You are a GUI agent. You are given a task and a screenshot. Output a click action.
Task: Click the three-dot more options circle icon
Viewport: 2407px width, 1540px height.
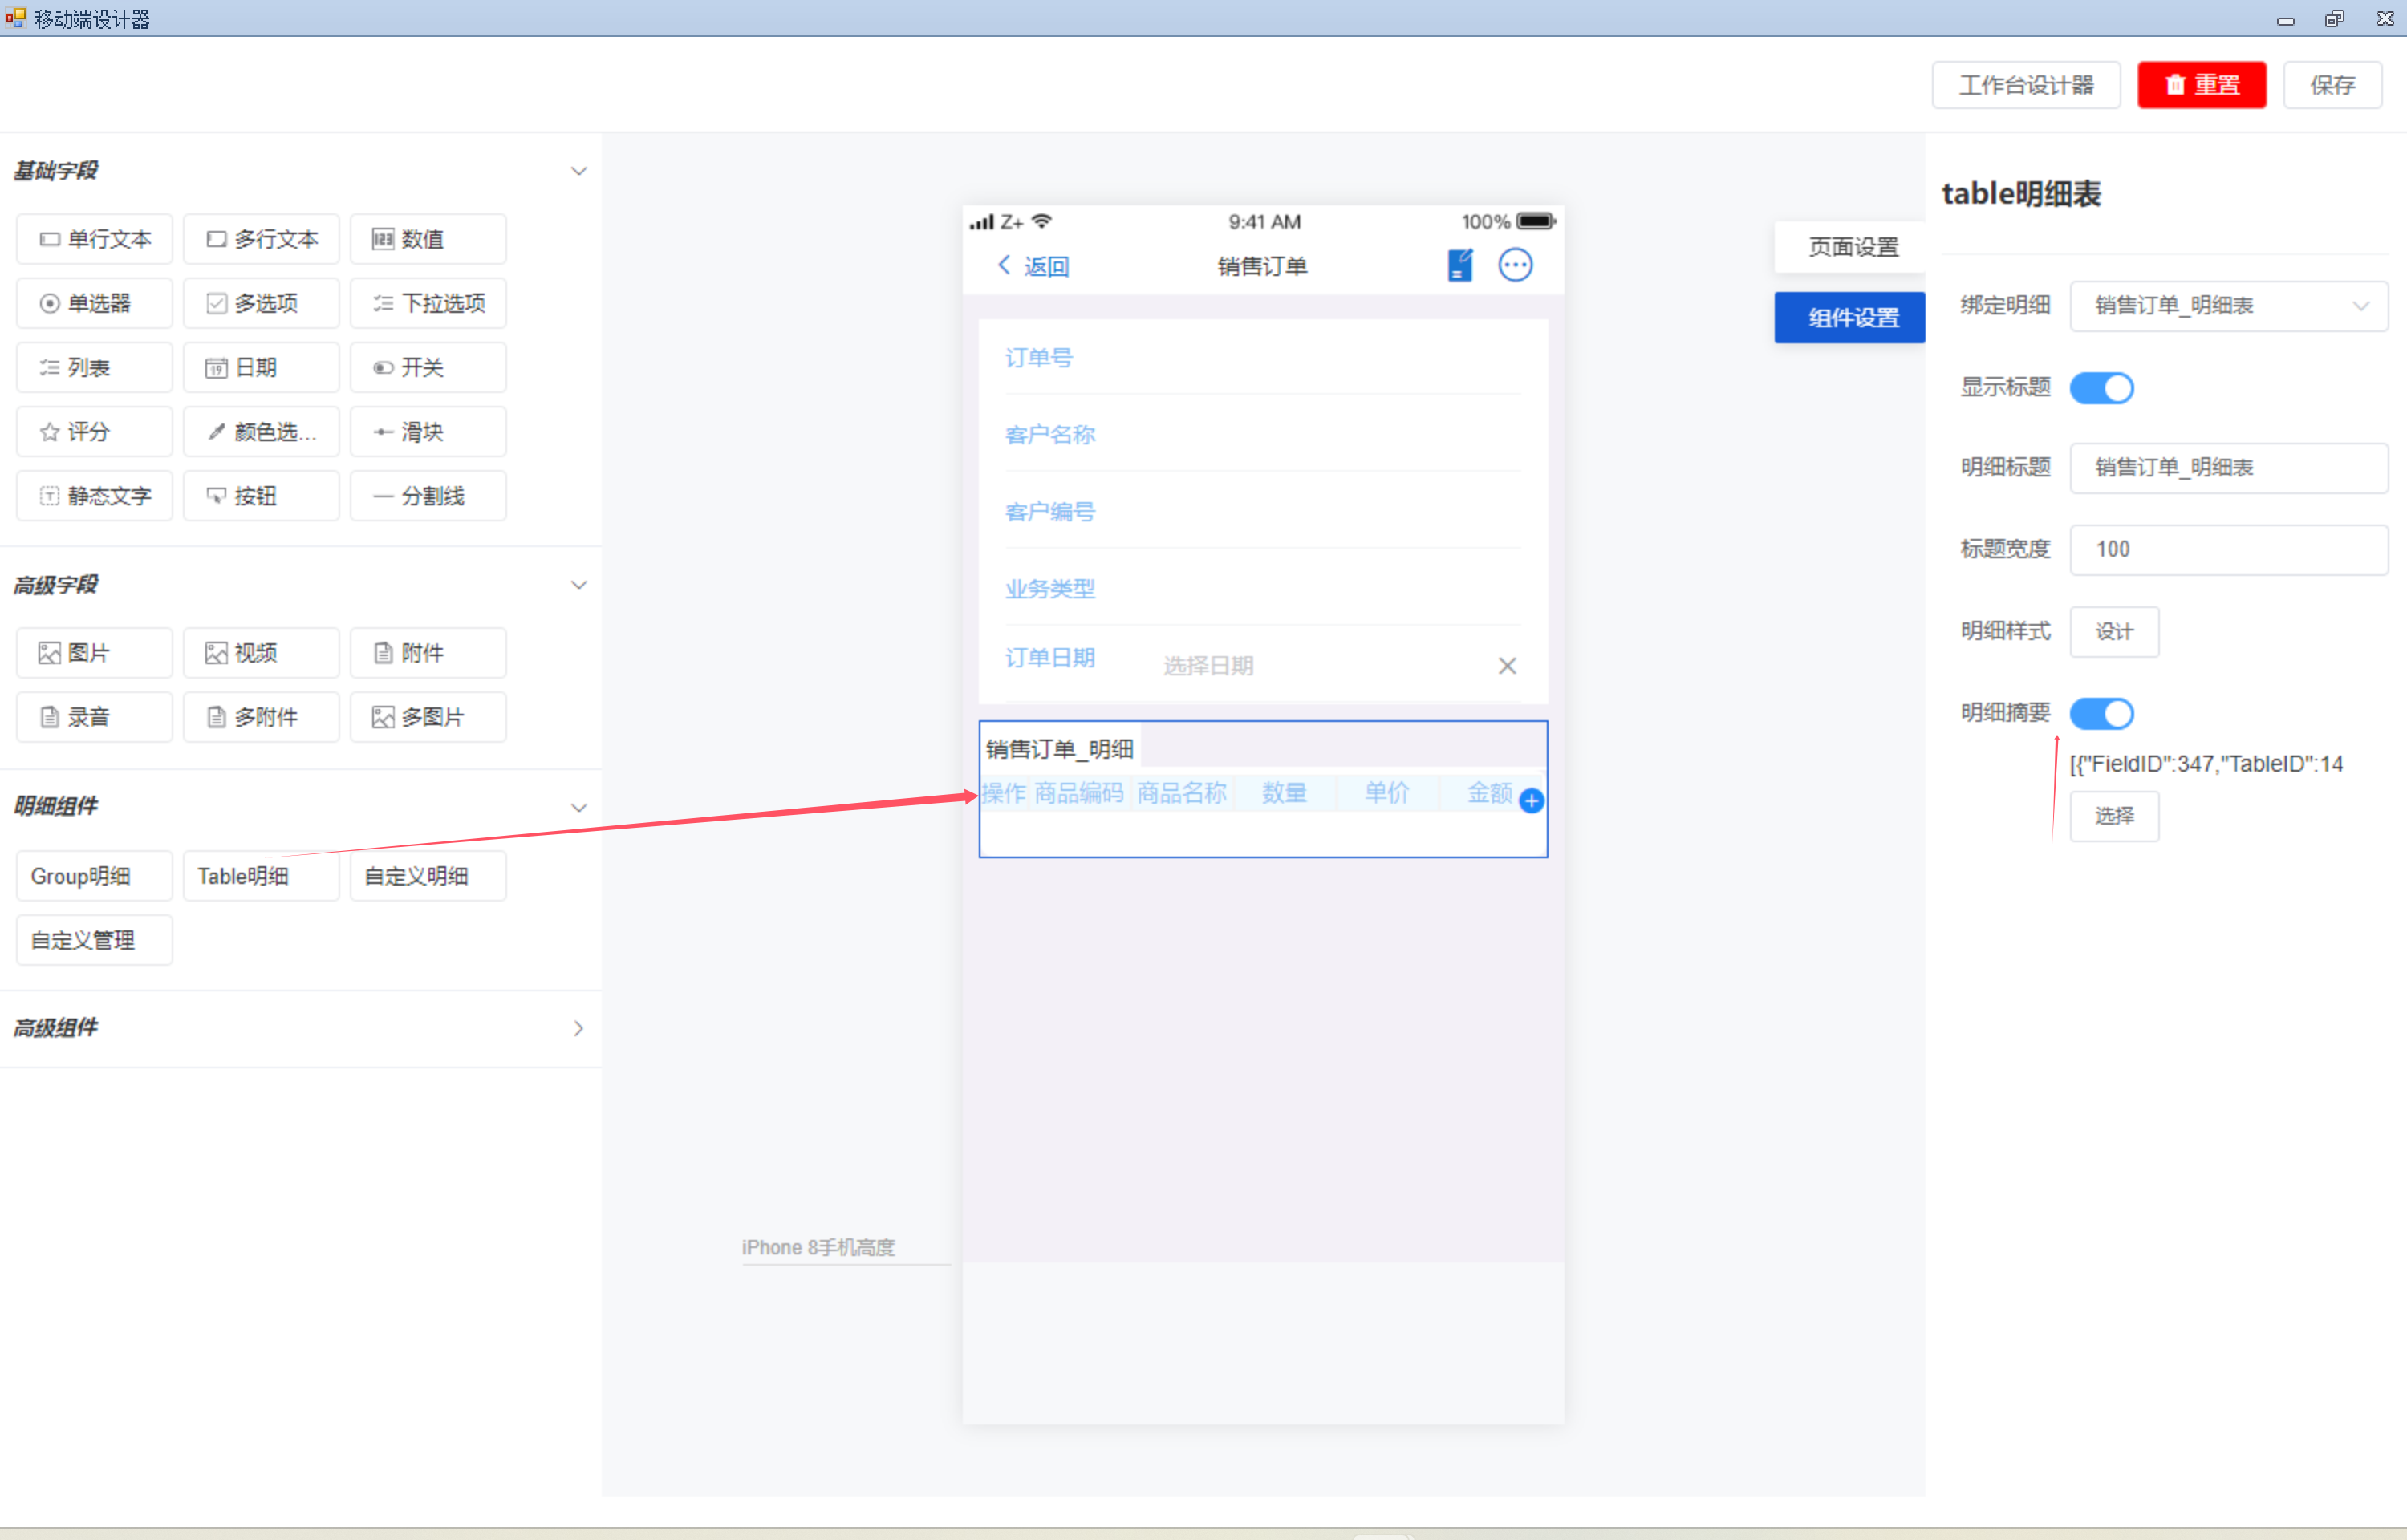(x=1515, y=265)
